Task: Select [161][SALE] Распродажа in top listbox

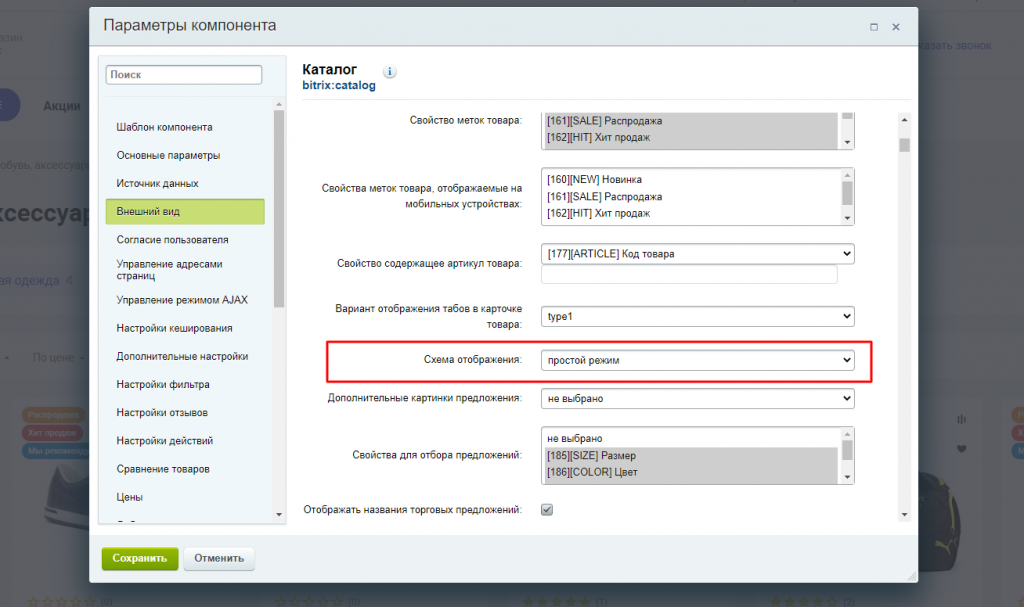Action: click(x=692, y=121)
